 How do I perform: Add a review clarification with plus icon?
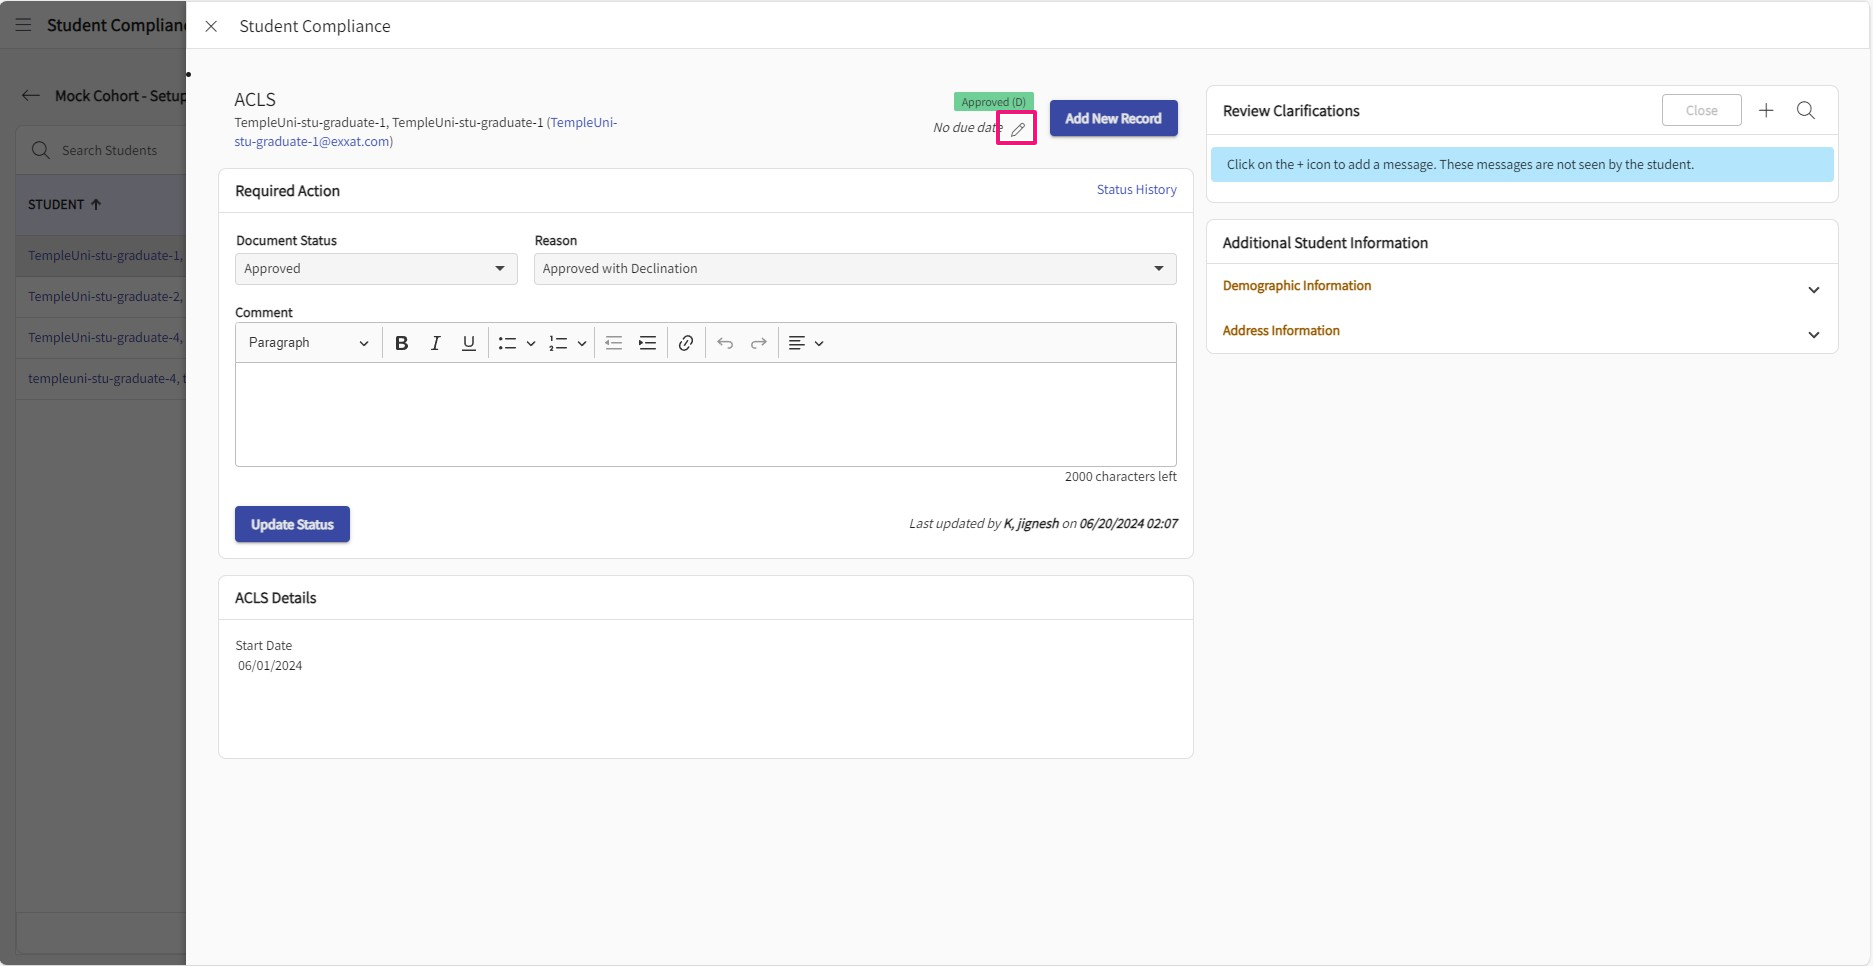coord(1766,110)
